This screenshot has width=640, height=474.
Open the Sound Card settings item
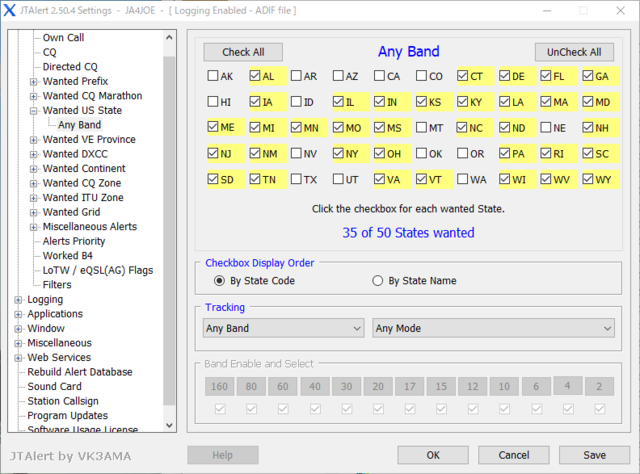pyautogui.click(x=54, y=386)
